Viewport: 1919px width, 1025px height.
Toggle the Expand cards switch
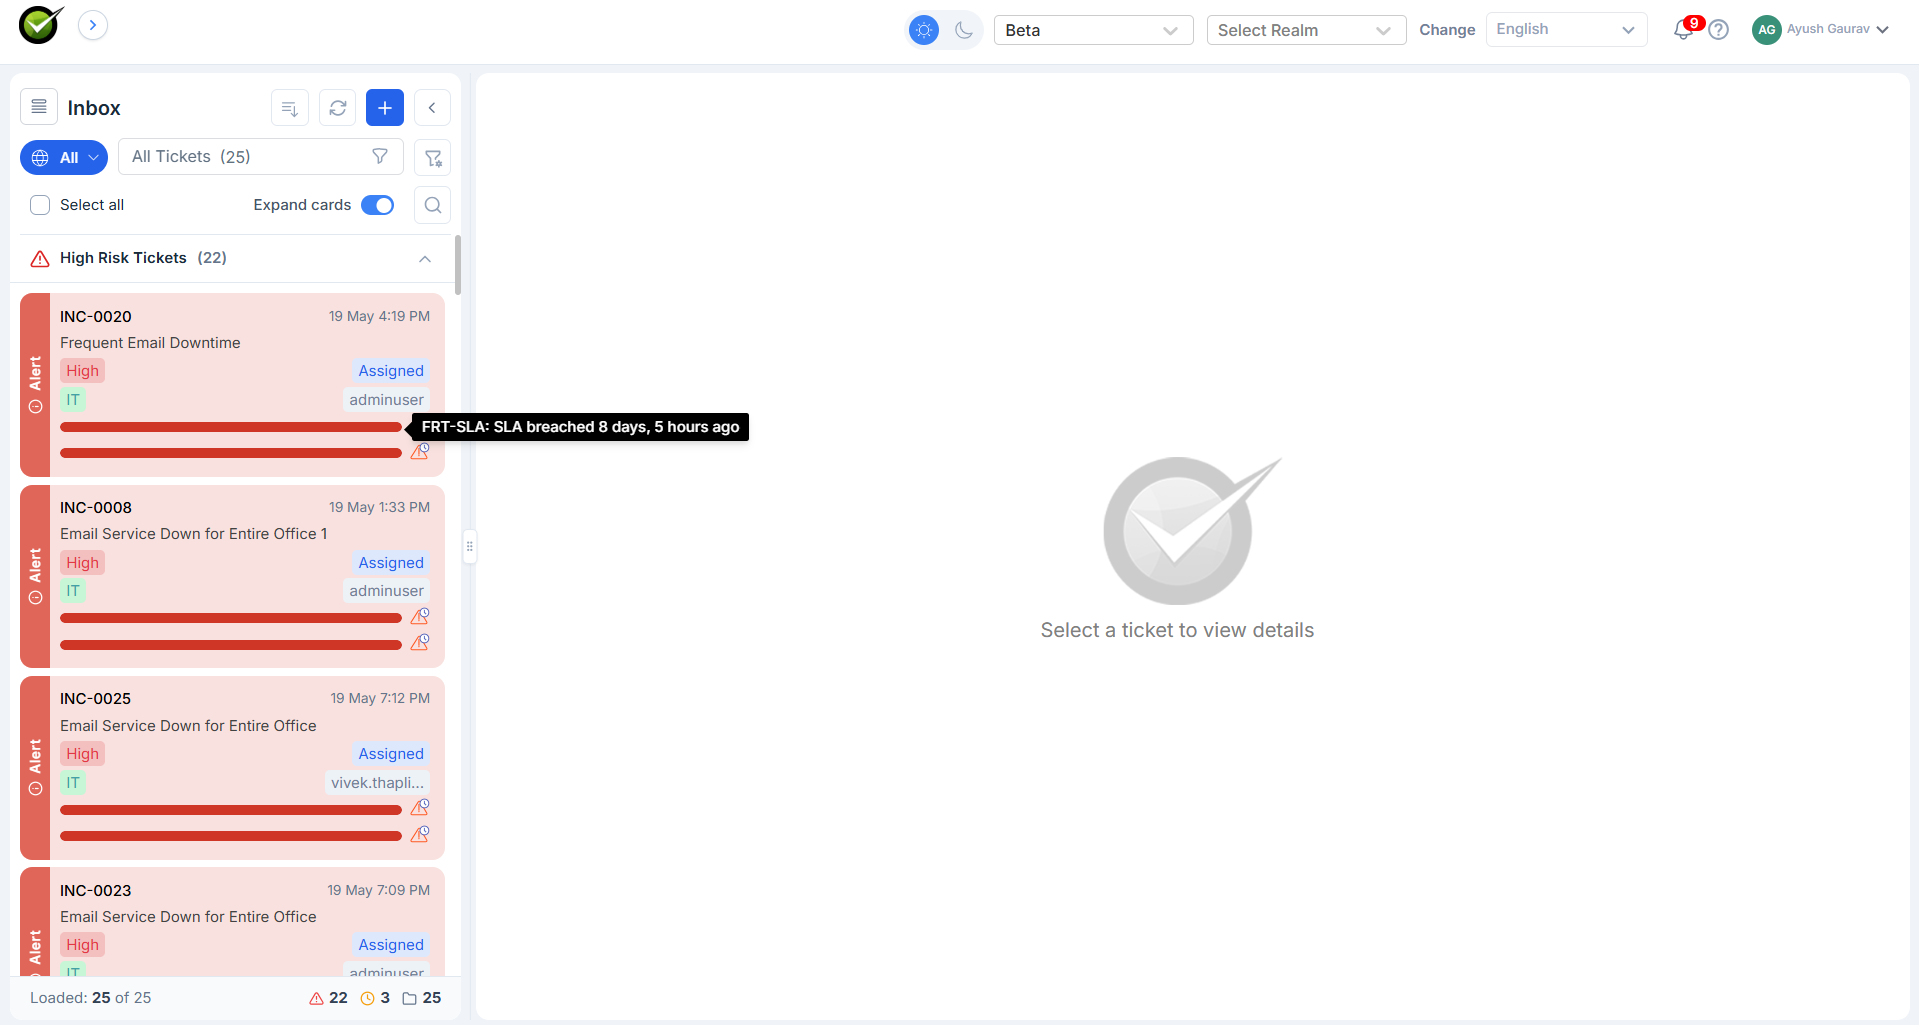coord(378,205)
